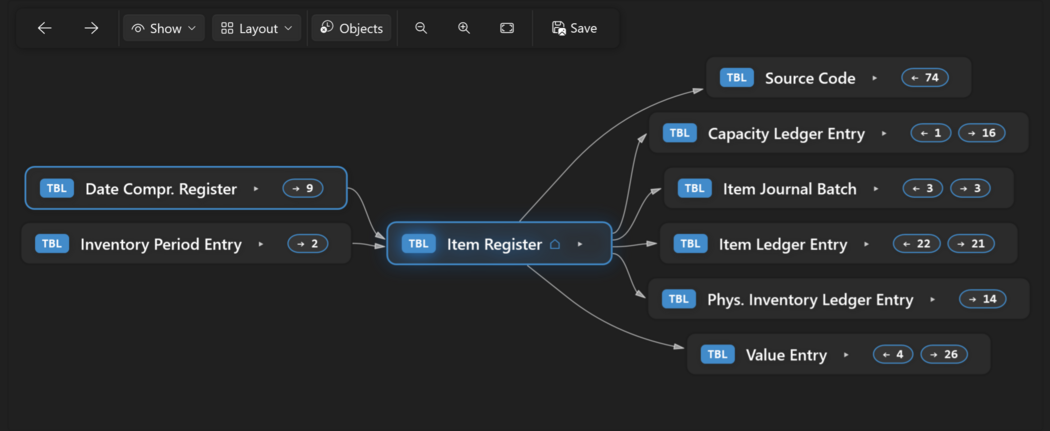Expand the Capacity Ledger Entry node arrow
Screen dimensions: 1050x431
[x=884, y=134]
